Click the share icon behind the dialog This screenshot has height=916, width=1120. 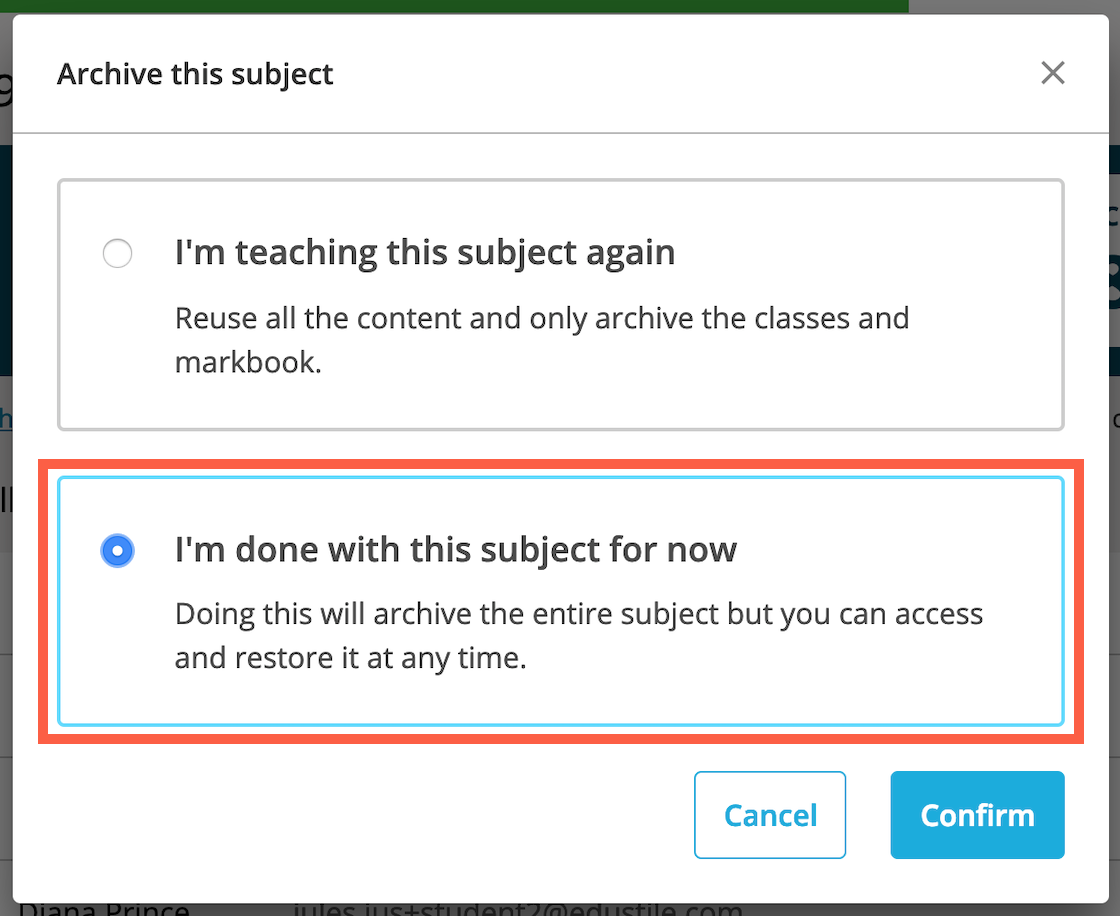point(1114,282)
